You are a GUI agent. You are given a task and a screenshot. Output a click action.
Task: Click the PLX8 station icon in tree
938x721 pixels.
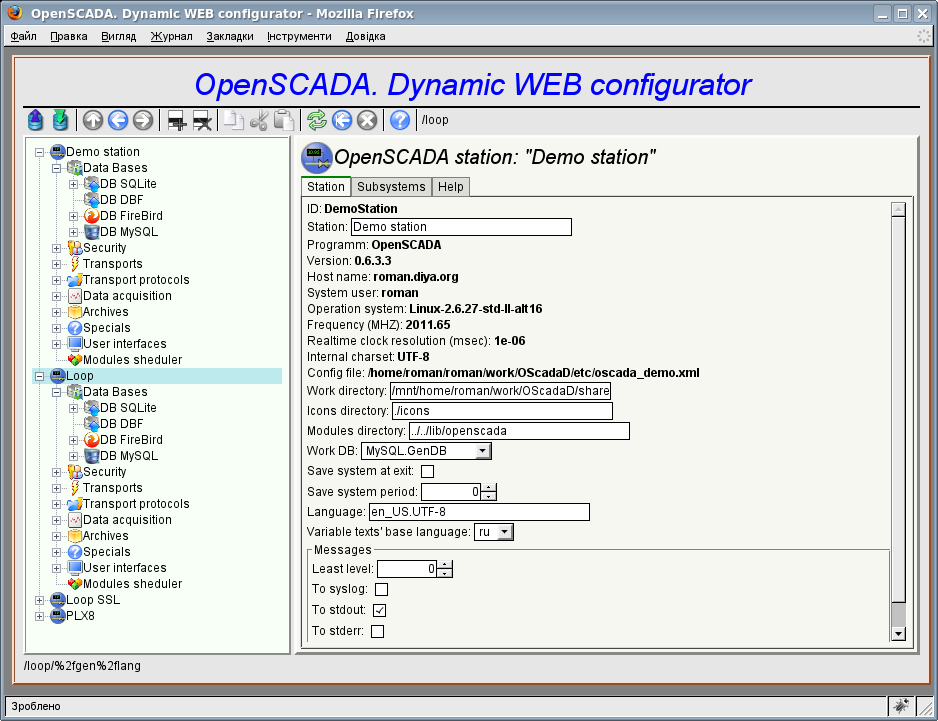pos(57,616)
